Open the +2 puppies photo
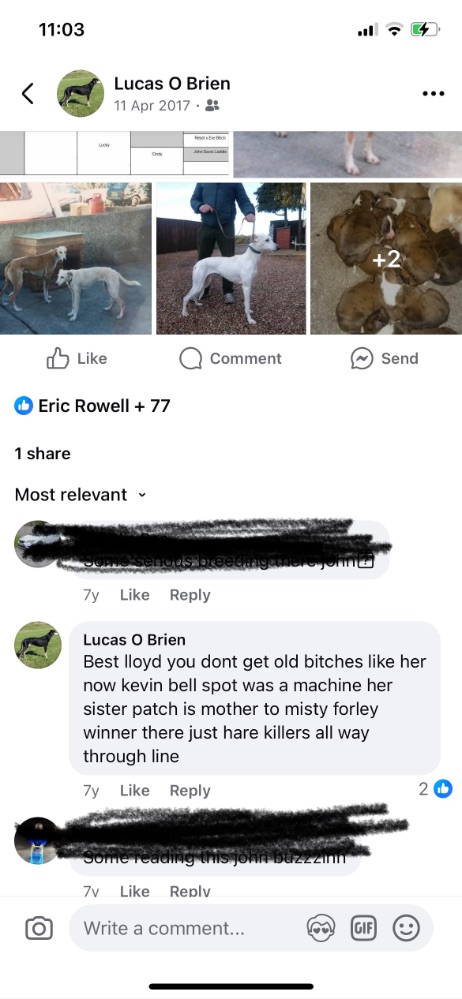 386,258
